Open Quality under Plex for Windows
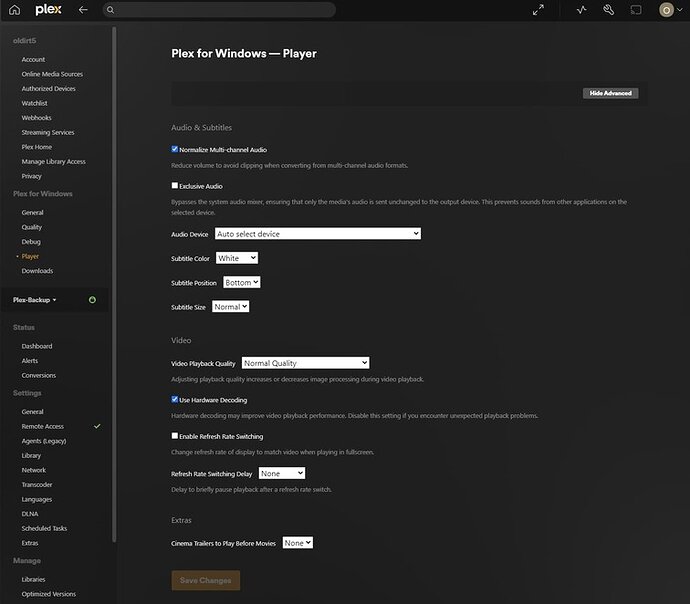This screenshot has height=604, width=690. [x=32, y=227]
